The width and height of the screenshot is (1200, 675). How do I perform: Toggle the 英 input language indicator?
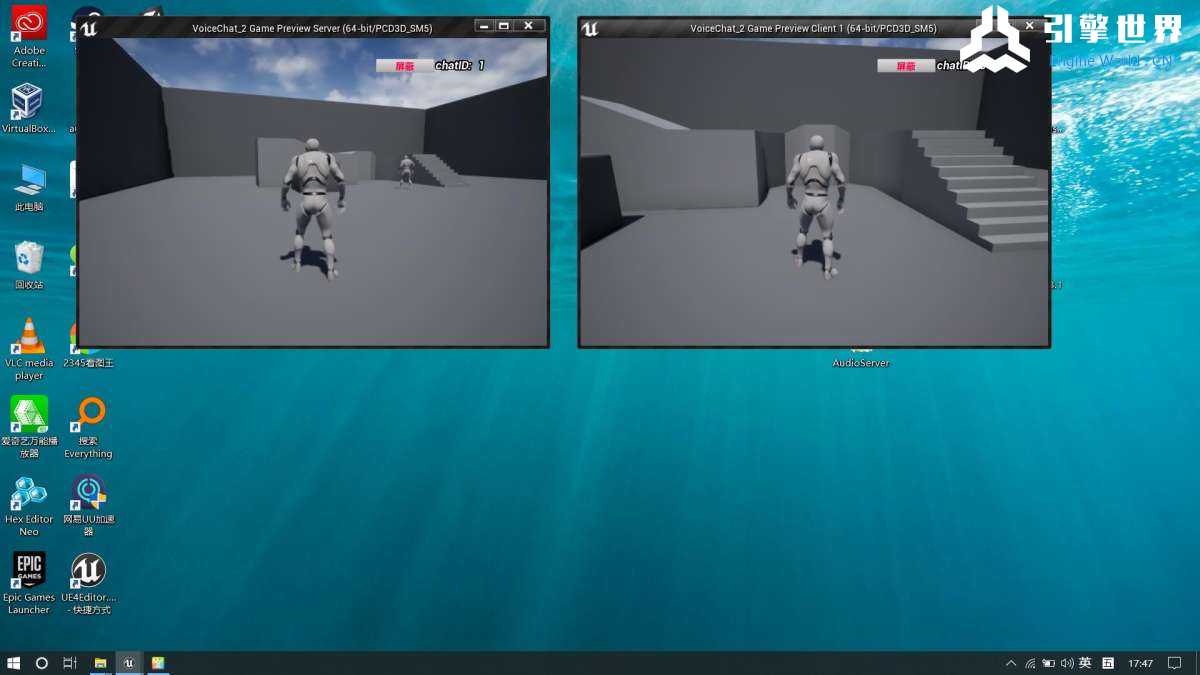coord(1085,663)
